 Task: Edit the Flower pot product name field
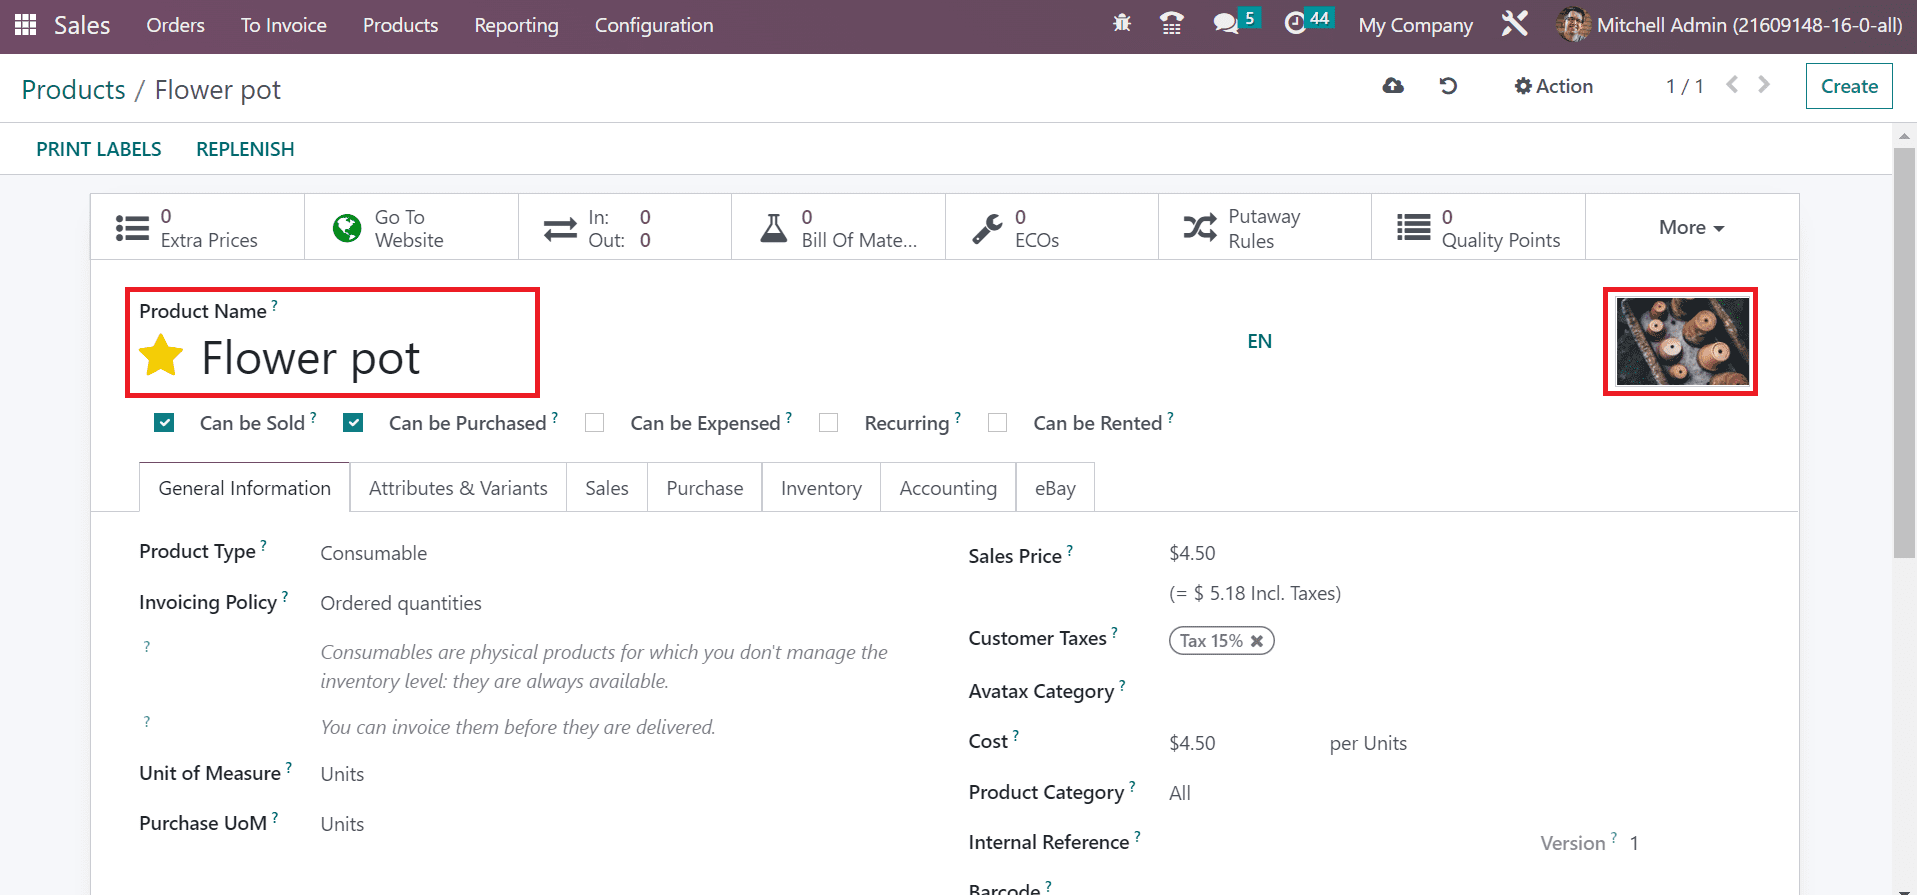[x=310, y=358]
